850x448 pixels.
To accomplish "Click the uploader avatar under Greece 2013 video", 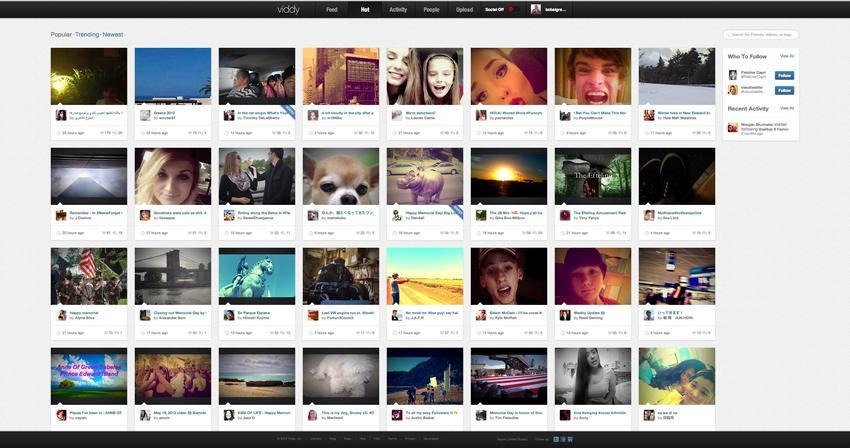I will (145, 115).
